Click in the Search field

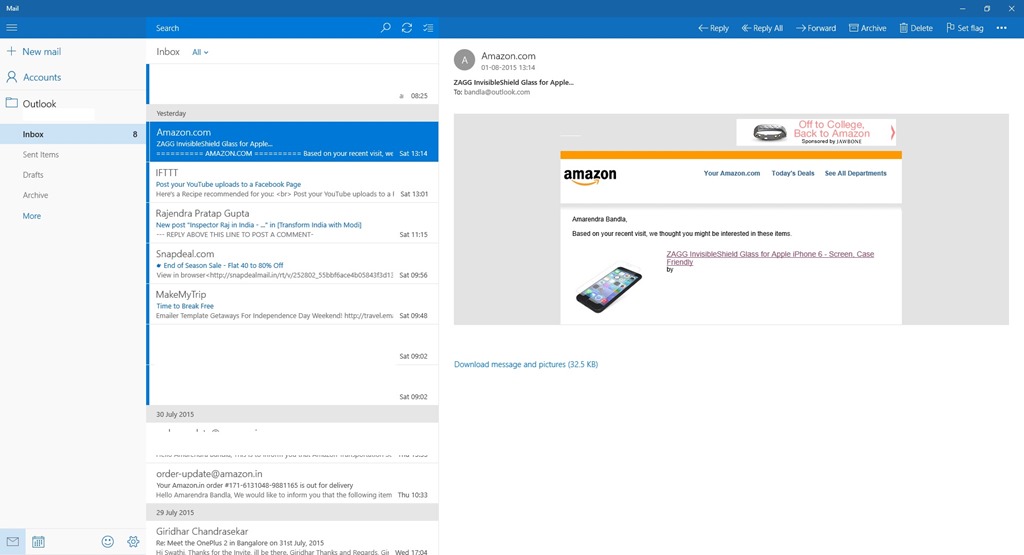tap(264, 27)
